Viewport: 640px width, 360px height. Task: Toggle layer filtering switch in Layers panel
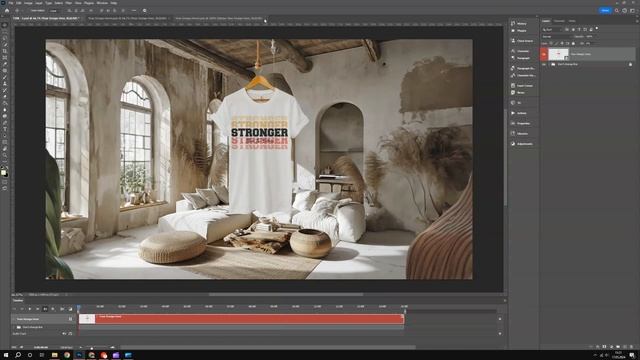tap(597, 28)
